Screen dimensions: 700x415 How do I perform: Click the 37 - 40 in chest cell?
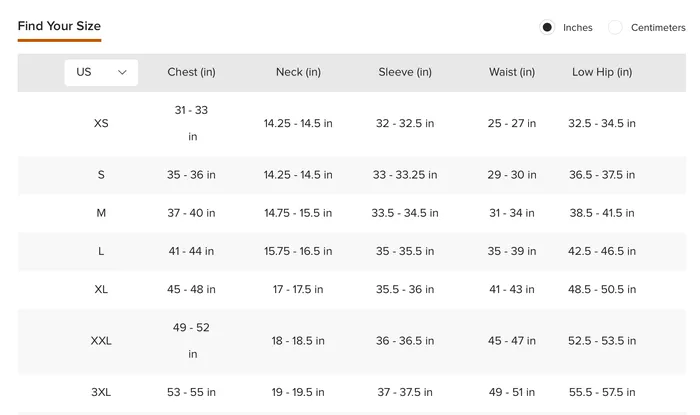point(192,213)
